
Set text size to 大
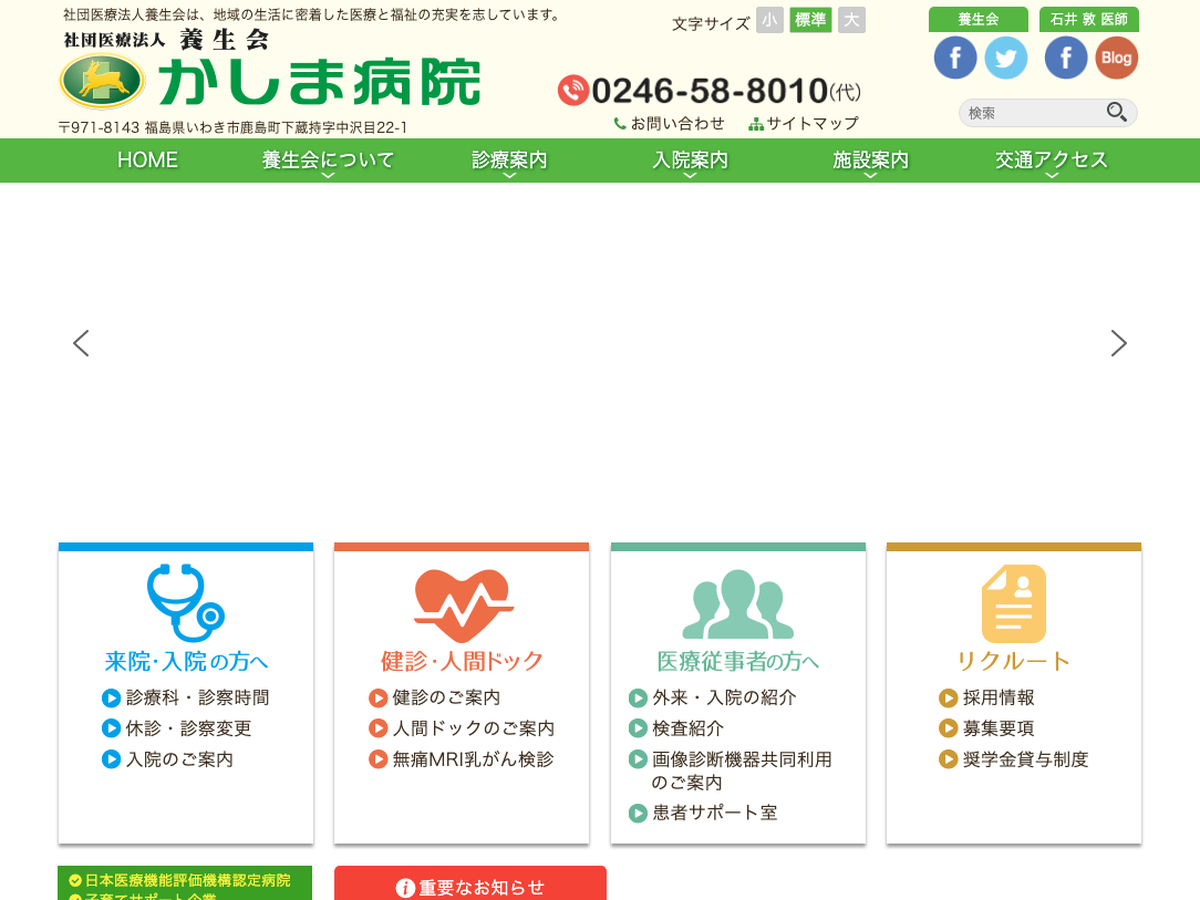pos(851,21)
